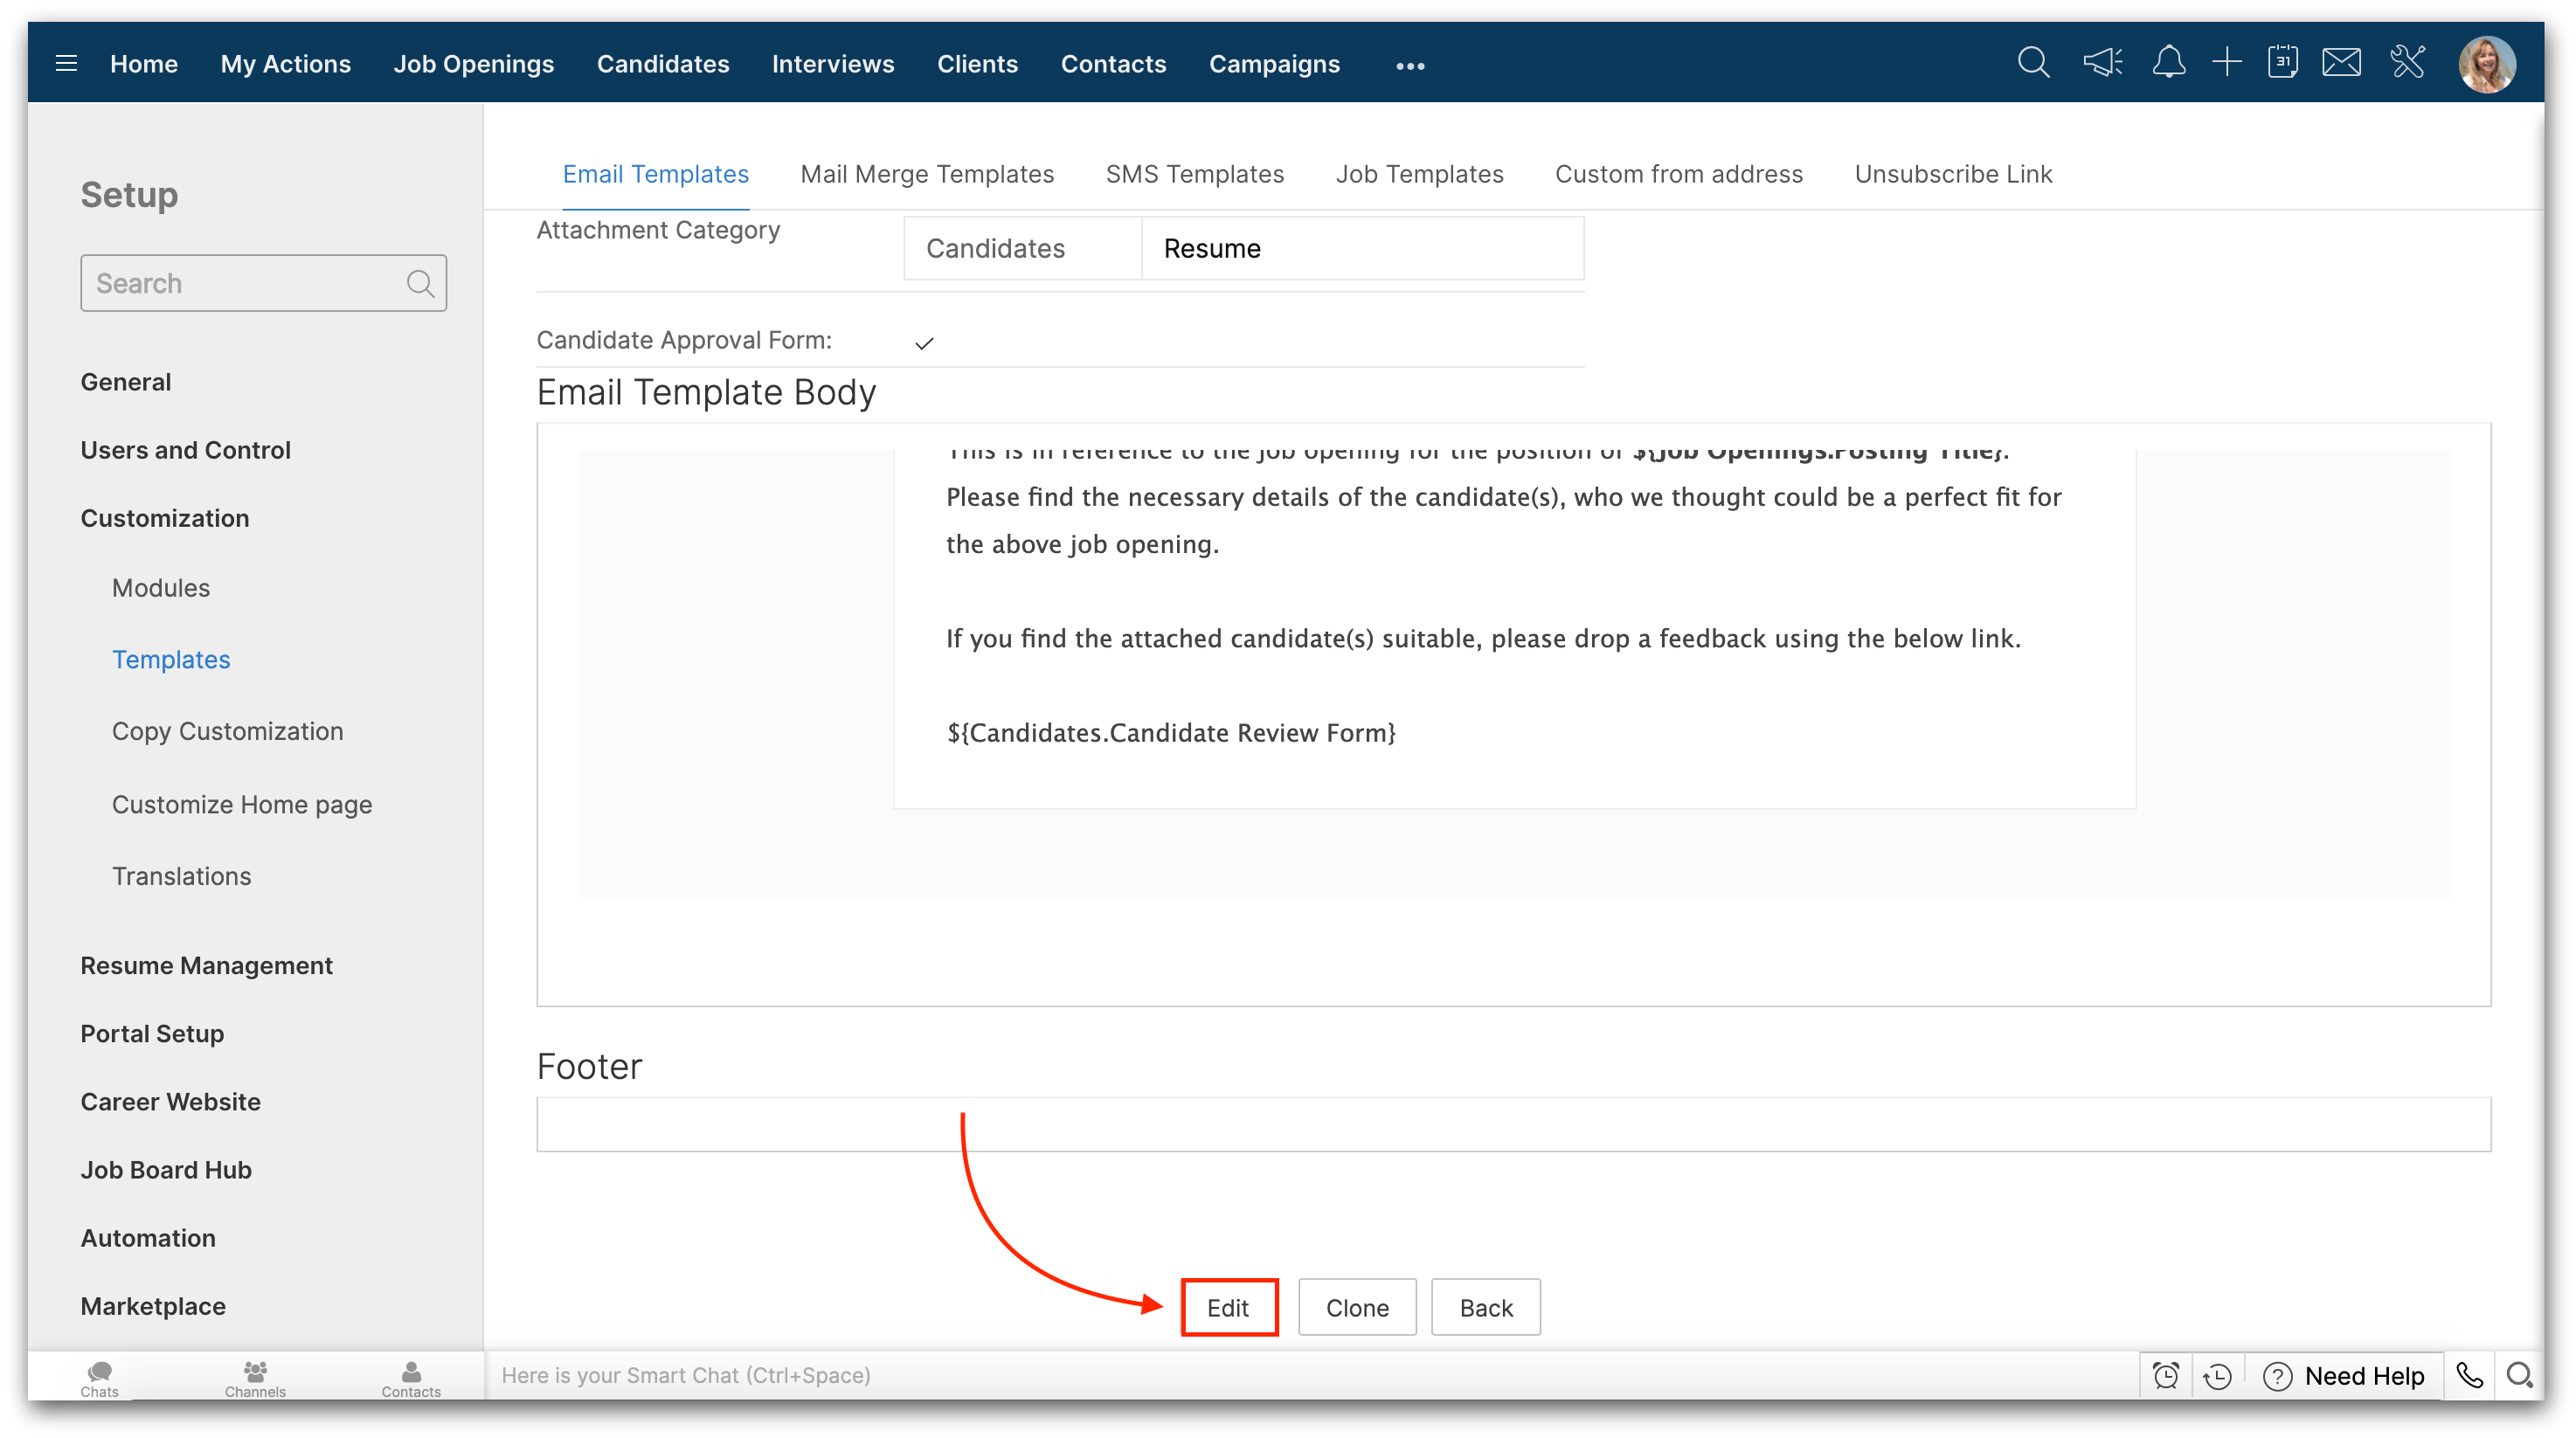
Task: Open the setup tools wrench icon
Action: pyautogui.click(x=2408, y=63)
